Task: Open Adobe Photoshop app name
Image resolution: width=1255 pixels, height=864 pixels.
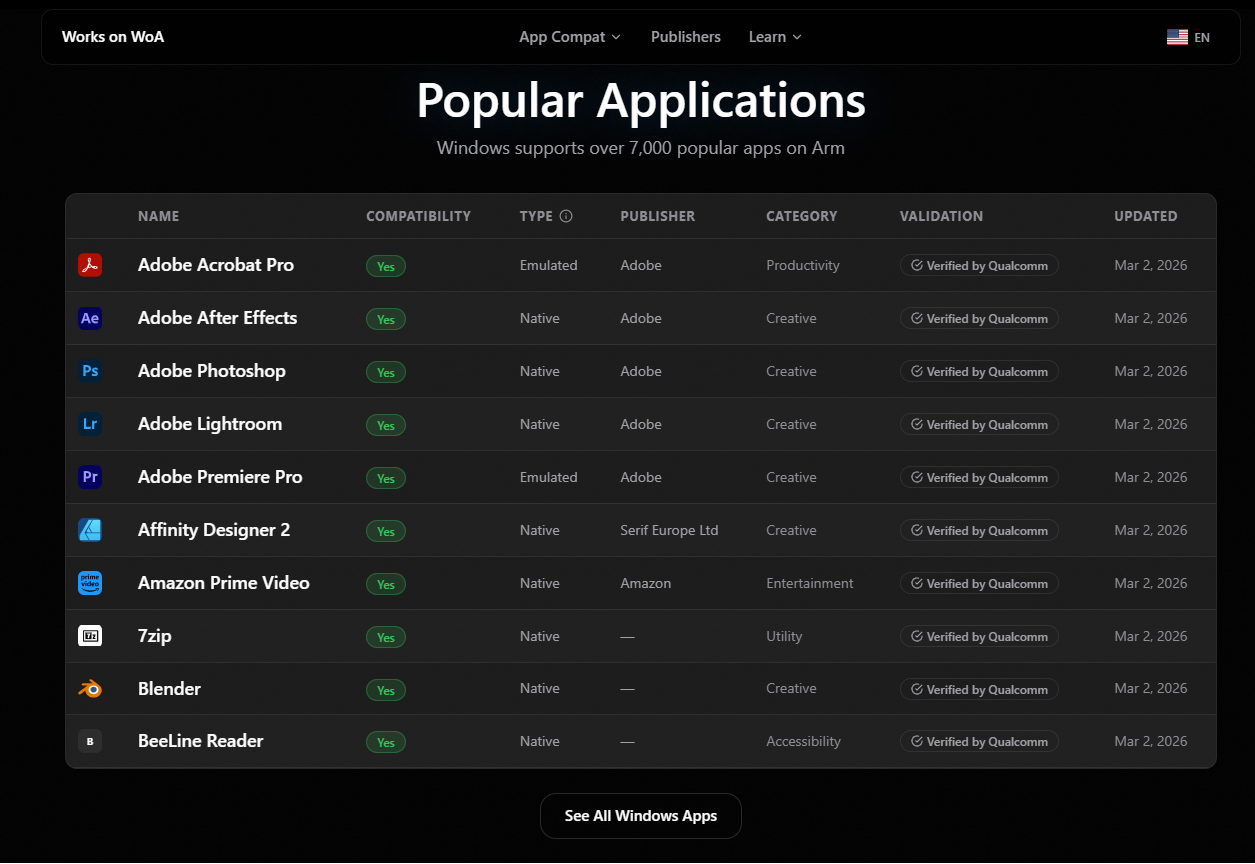Action: 212,371
